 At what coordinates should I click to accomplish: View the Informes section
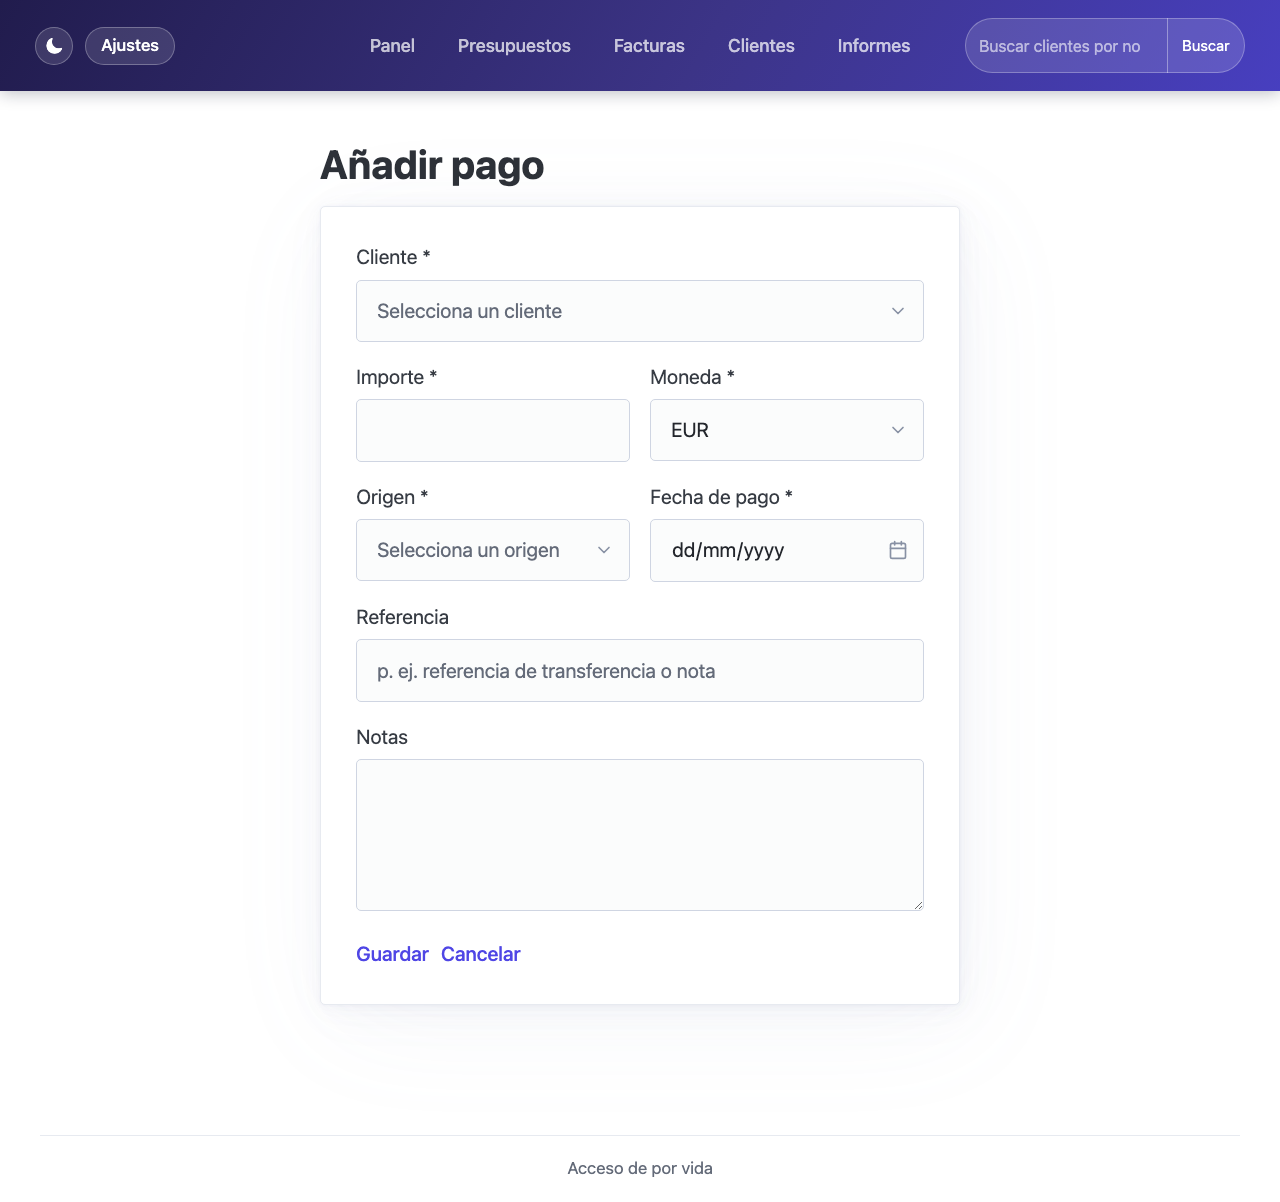(x=874, y=46)
